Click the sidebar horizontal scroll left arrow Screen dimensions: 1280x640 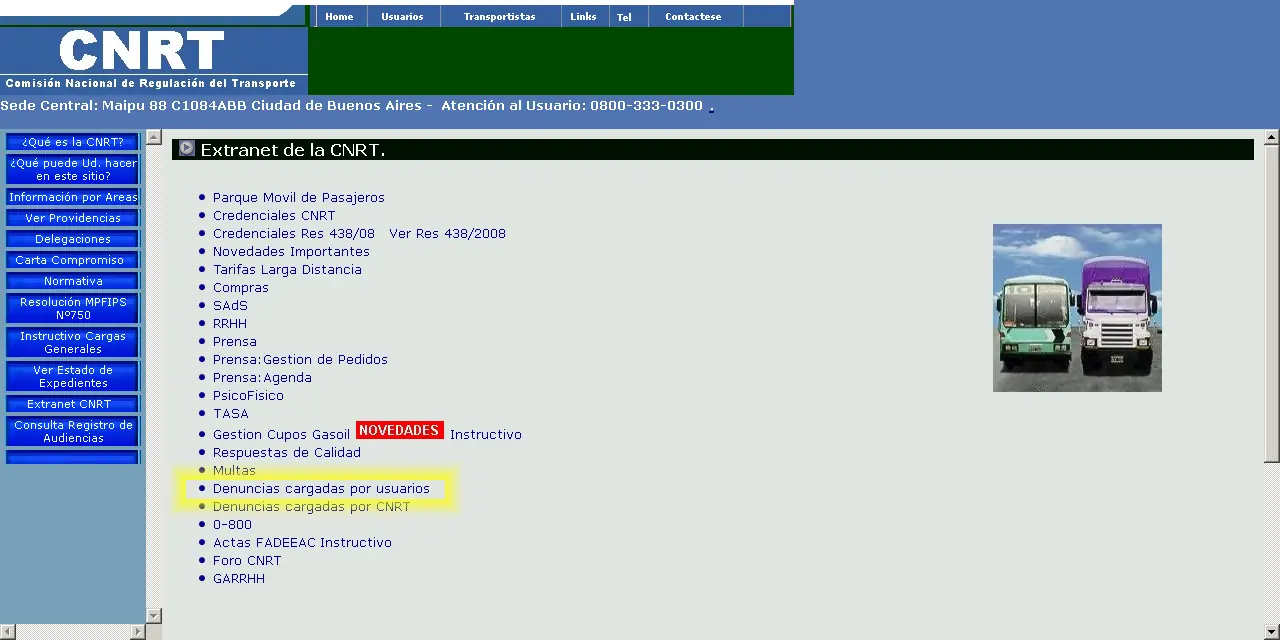(x=7, y=632)
